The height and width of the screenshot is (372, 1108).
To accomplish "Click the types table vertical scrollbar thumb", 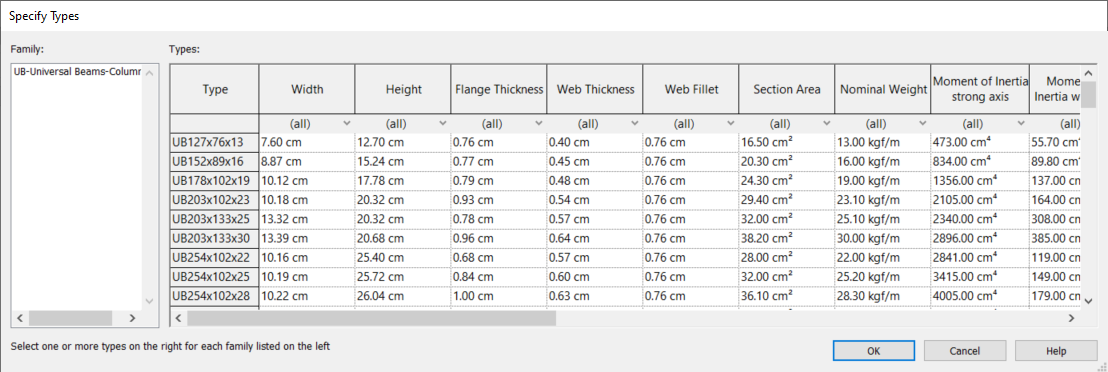I will click(x=1090, y=95).
